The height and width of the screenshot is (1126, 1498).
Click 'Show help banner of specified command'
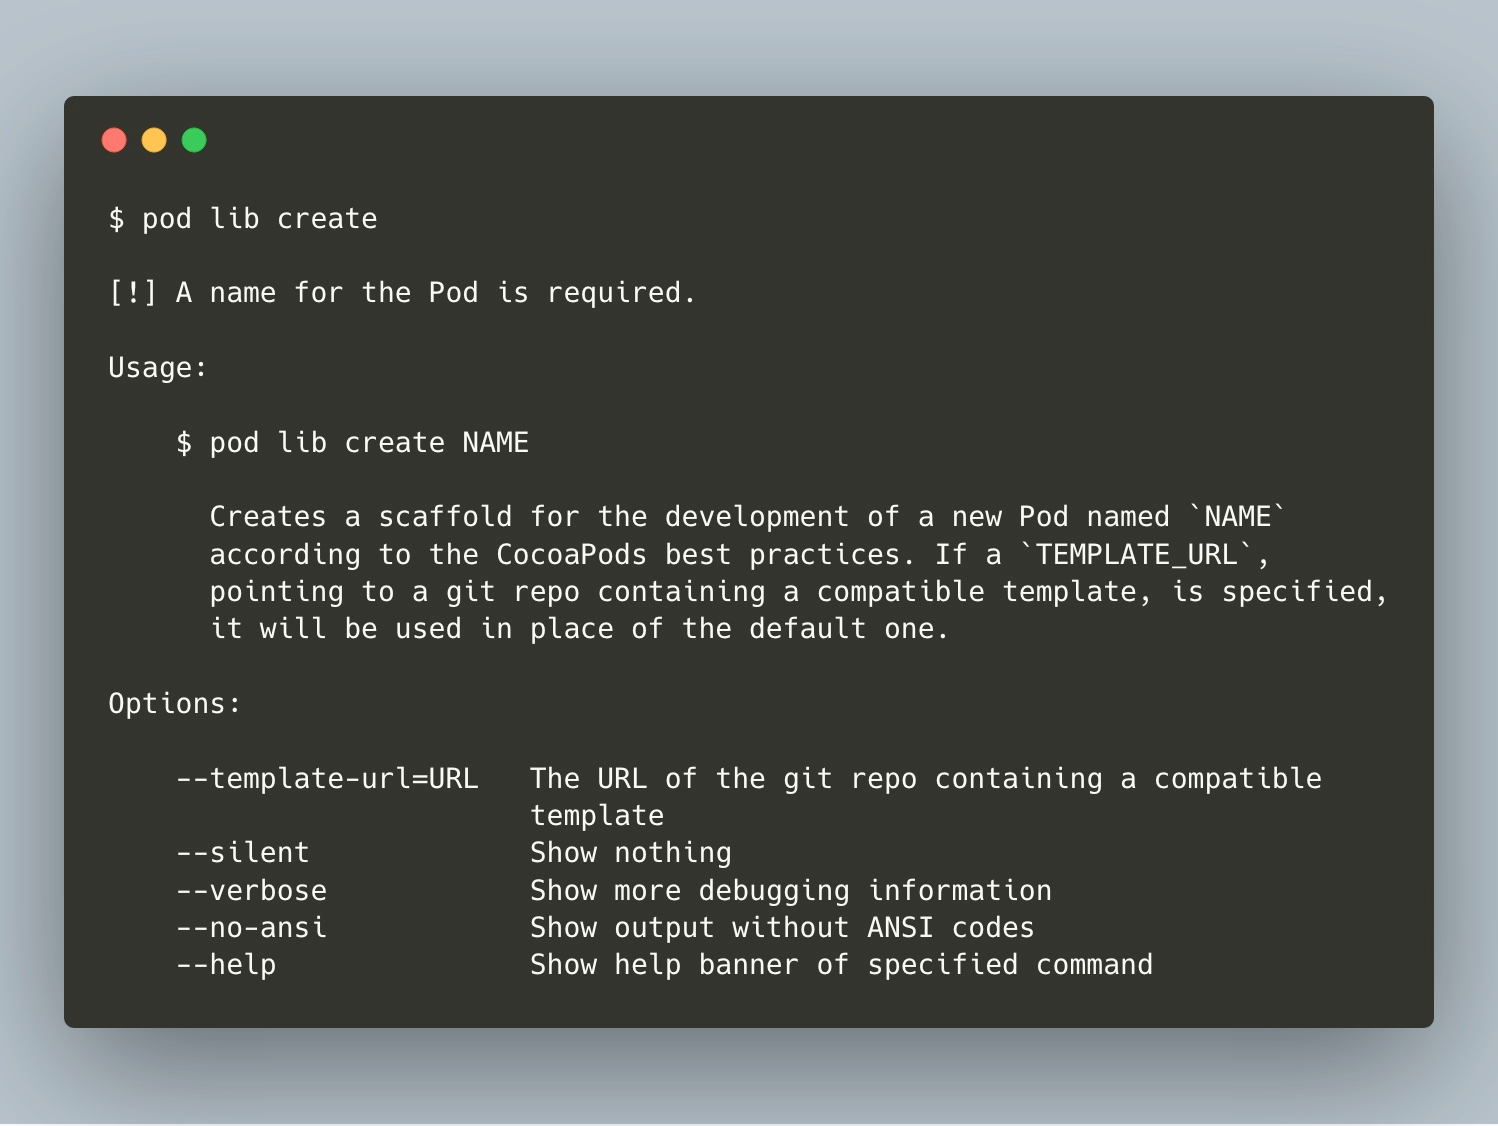point(841,965)
